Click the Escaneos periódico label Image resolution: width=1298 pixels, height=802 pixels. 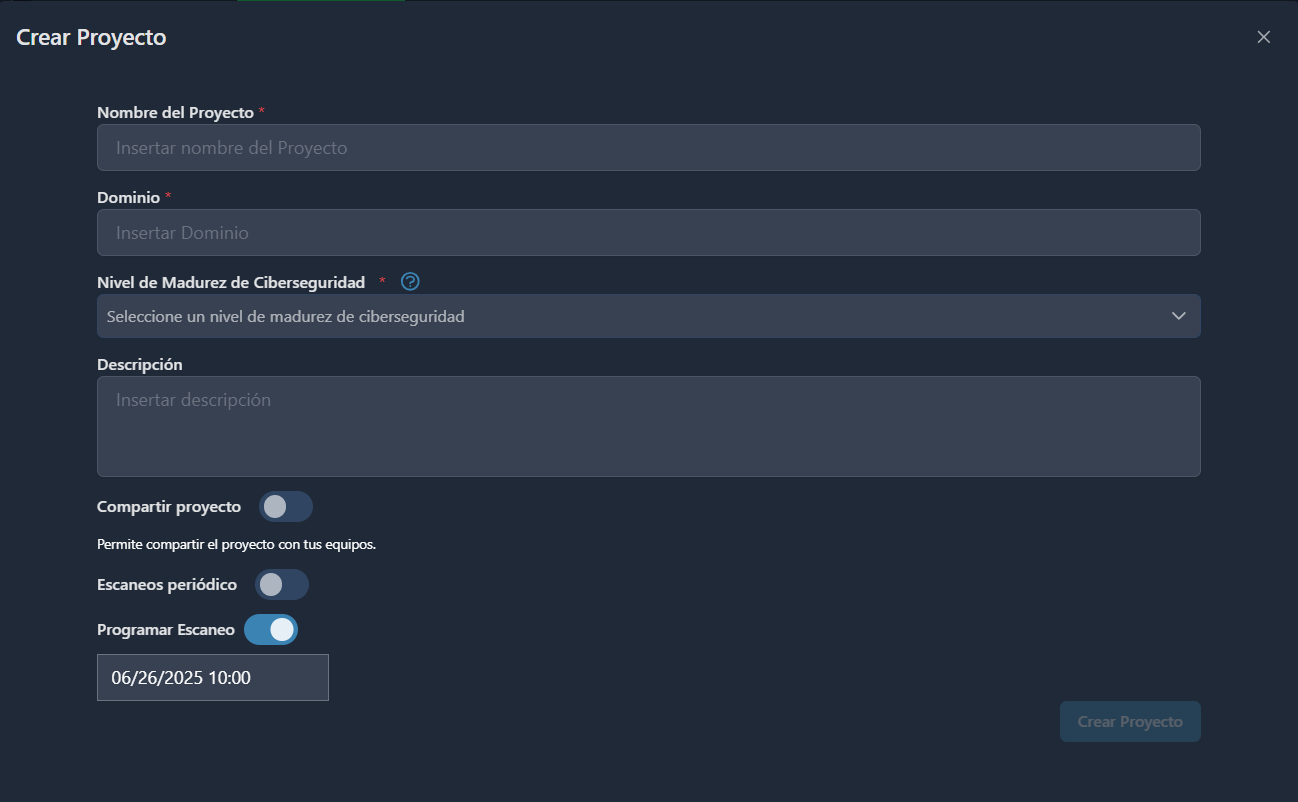(167, 585)
